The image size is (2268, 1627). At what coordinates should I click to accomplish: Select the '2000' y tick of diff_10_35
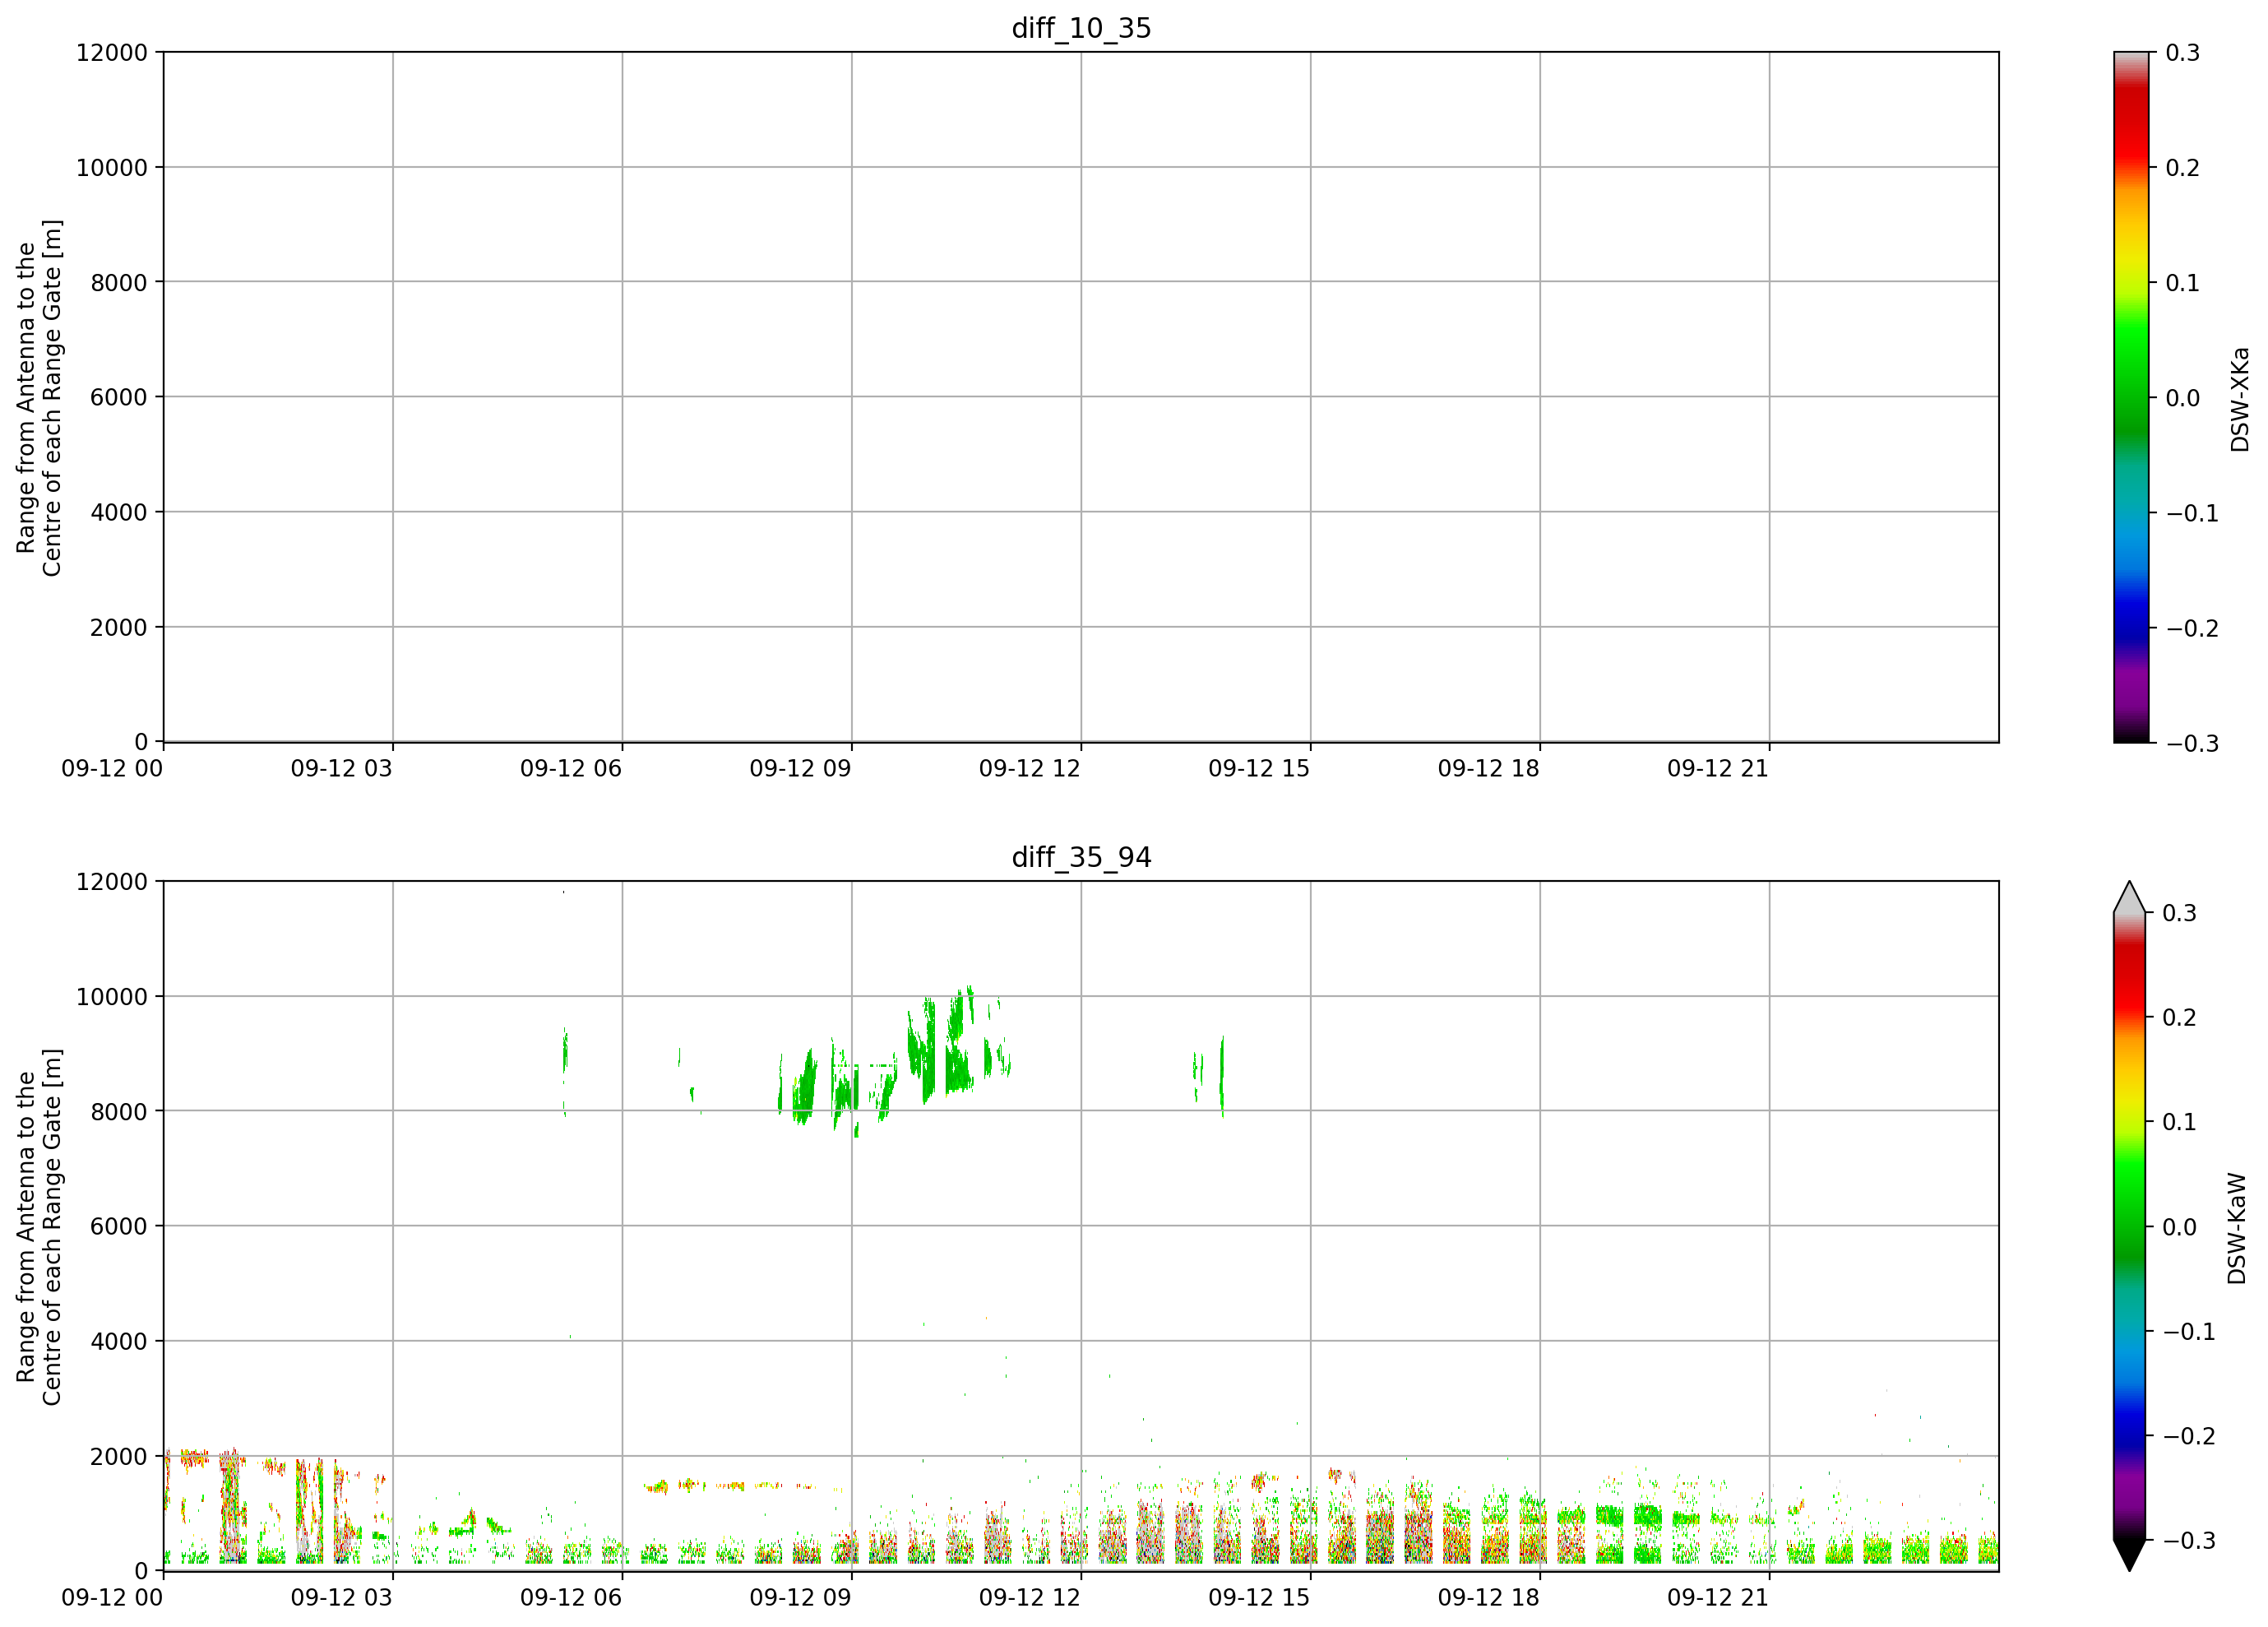[119, 627]
